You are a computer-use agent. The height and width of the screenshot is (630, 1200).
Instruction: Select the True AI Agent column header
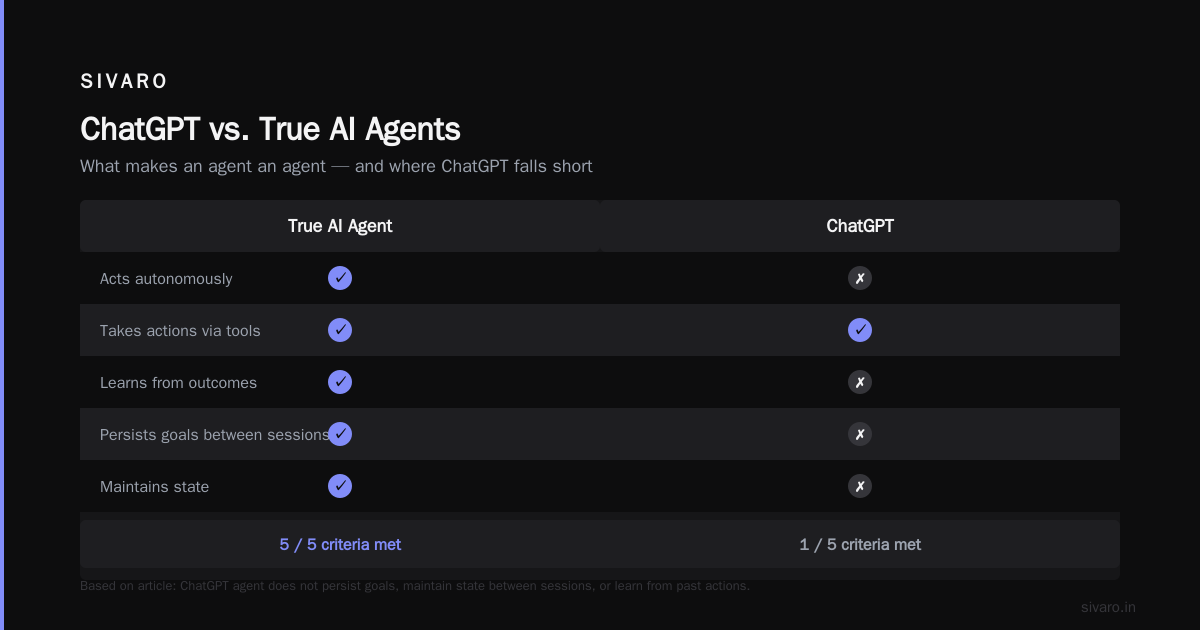tap(340, 226)
